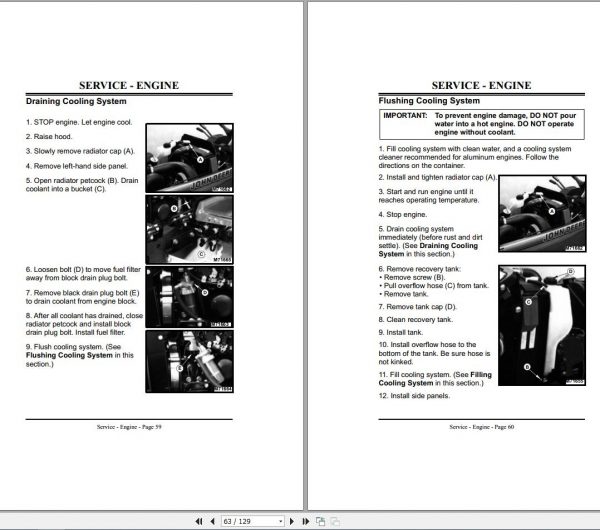600x530 pixels.
Task: Click step '8. Clean recovery tank.'
Action: click(416, 320)
